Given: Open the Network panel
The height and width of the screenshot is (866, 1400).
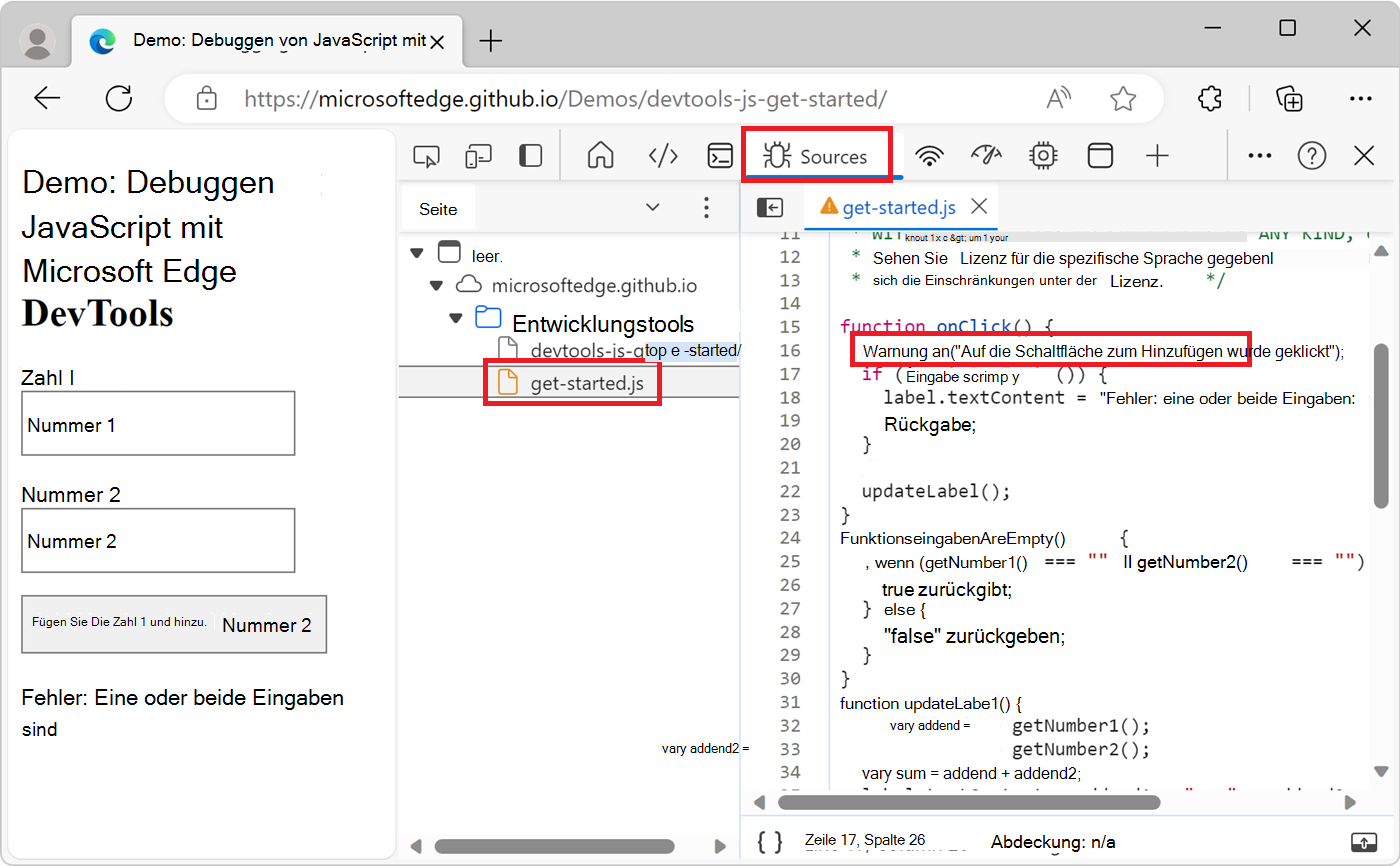Looking at the screenshot, I should 929,155.
